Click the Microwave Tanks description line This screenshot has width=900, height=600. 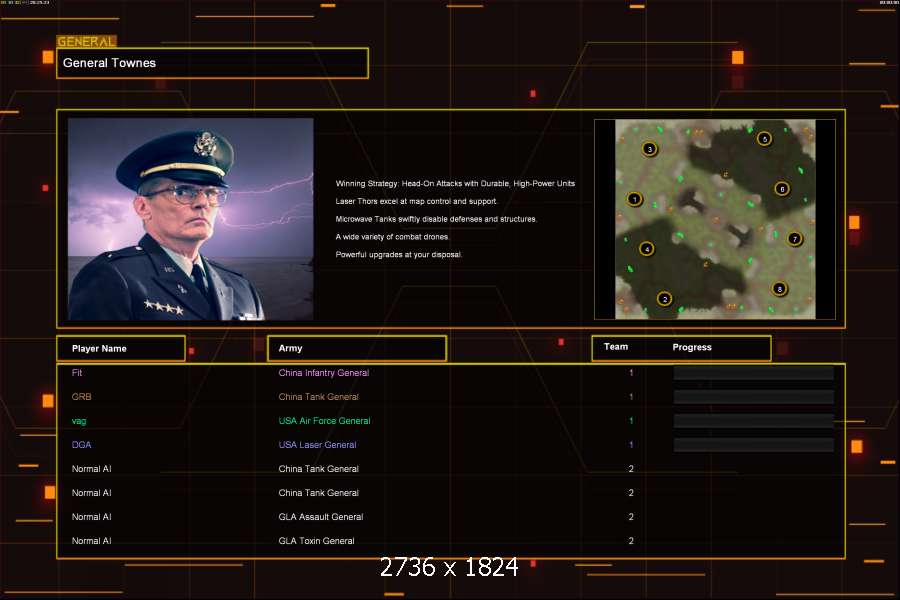[436, 219]
